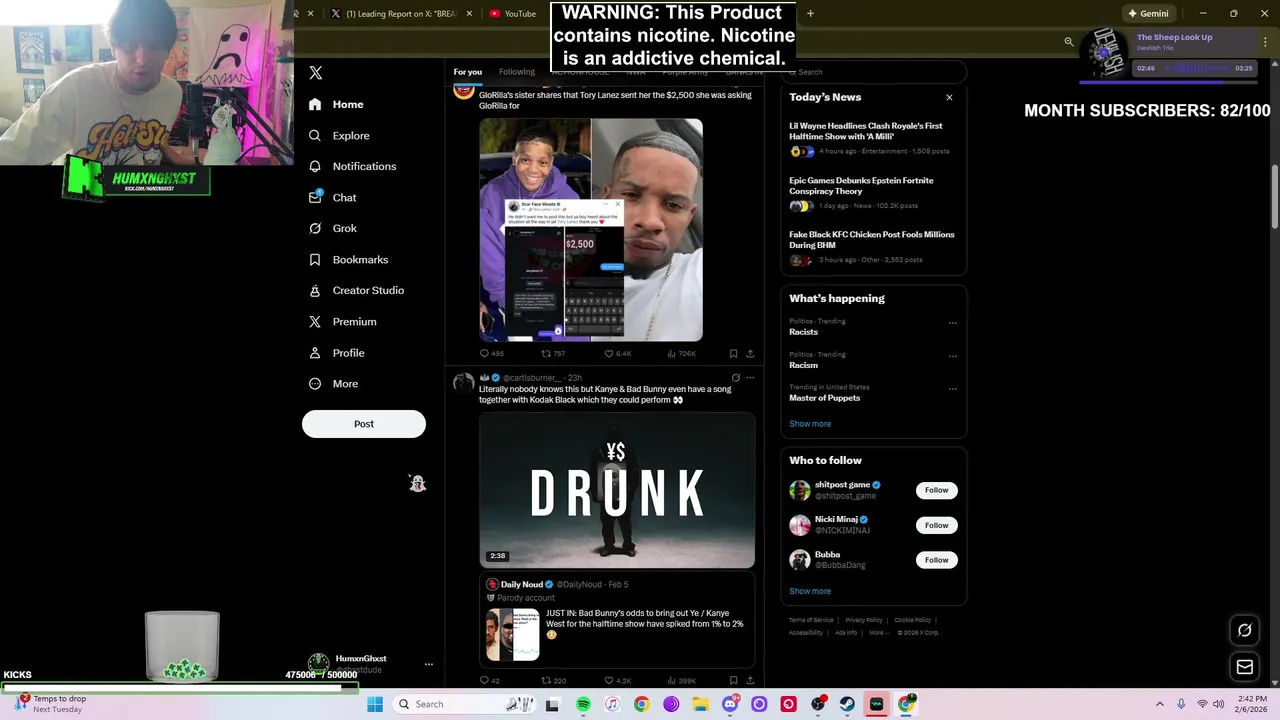Open the quoted Daily Noud post

[617, 620]
